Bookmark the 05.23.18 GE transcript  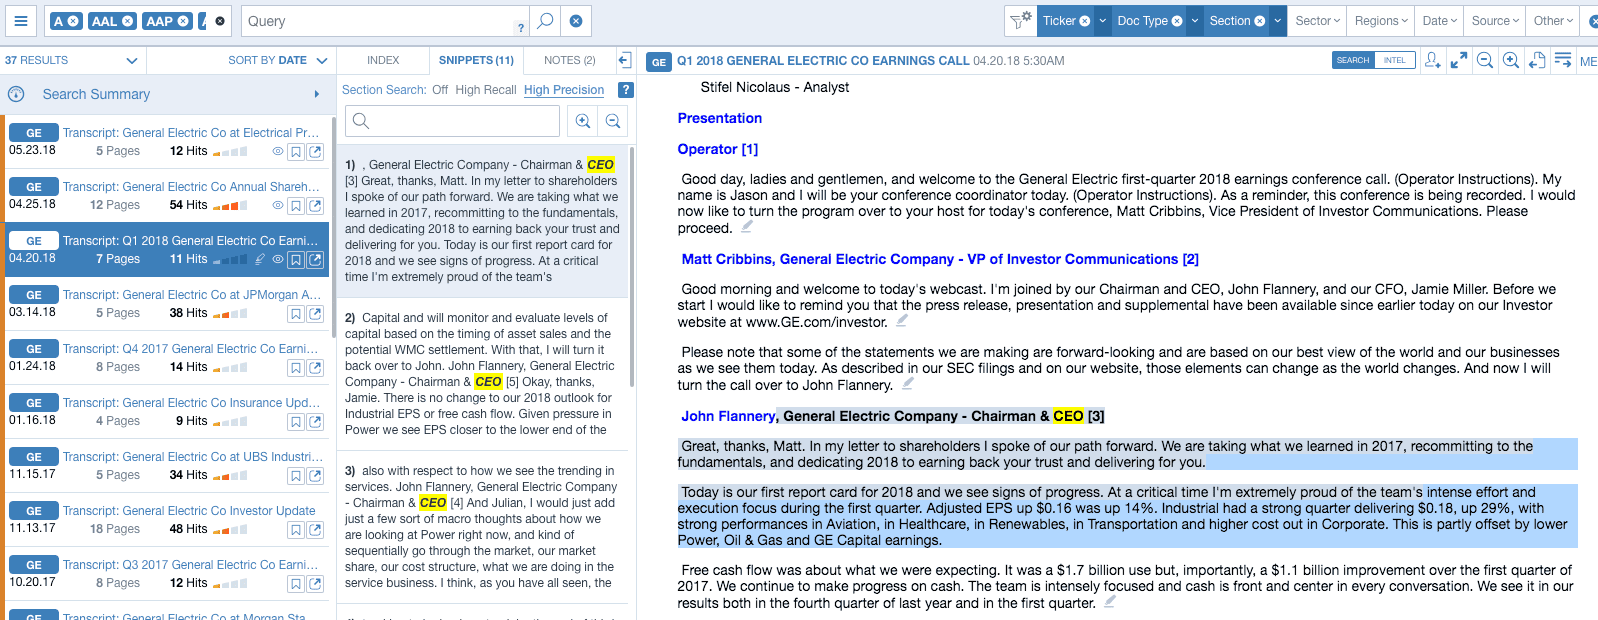click(296, 152)
